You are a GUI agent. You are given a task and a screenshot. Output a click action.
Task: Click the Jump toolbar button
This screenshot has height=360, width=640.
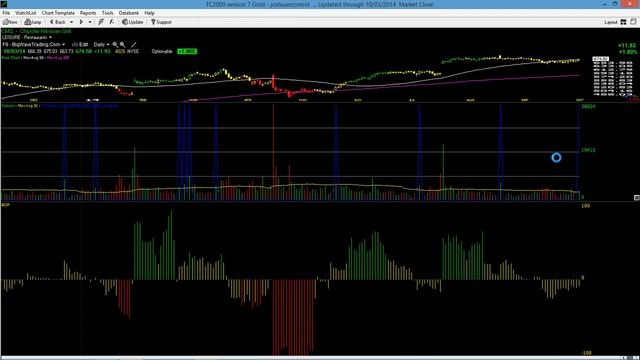(x=33, y=22)
